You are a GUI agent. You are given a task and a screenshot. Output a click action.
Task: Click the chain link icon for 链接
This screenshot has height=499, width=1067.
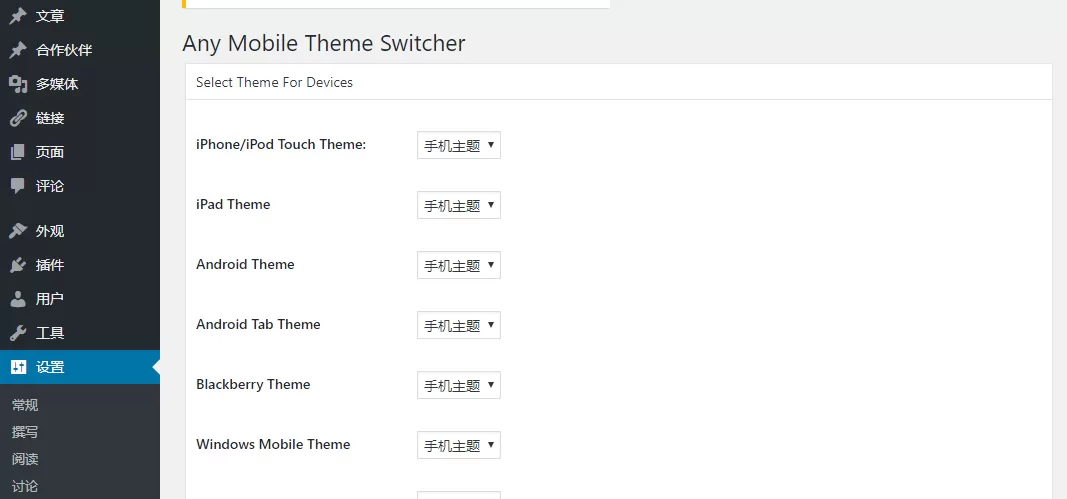(x=18, y=118)
